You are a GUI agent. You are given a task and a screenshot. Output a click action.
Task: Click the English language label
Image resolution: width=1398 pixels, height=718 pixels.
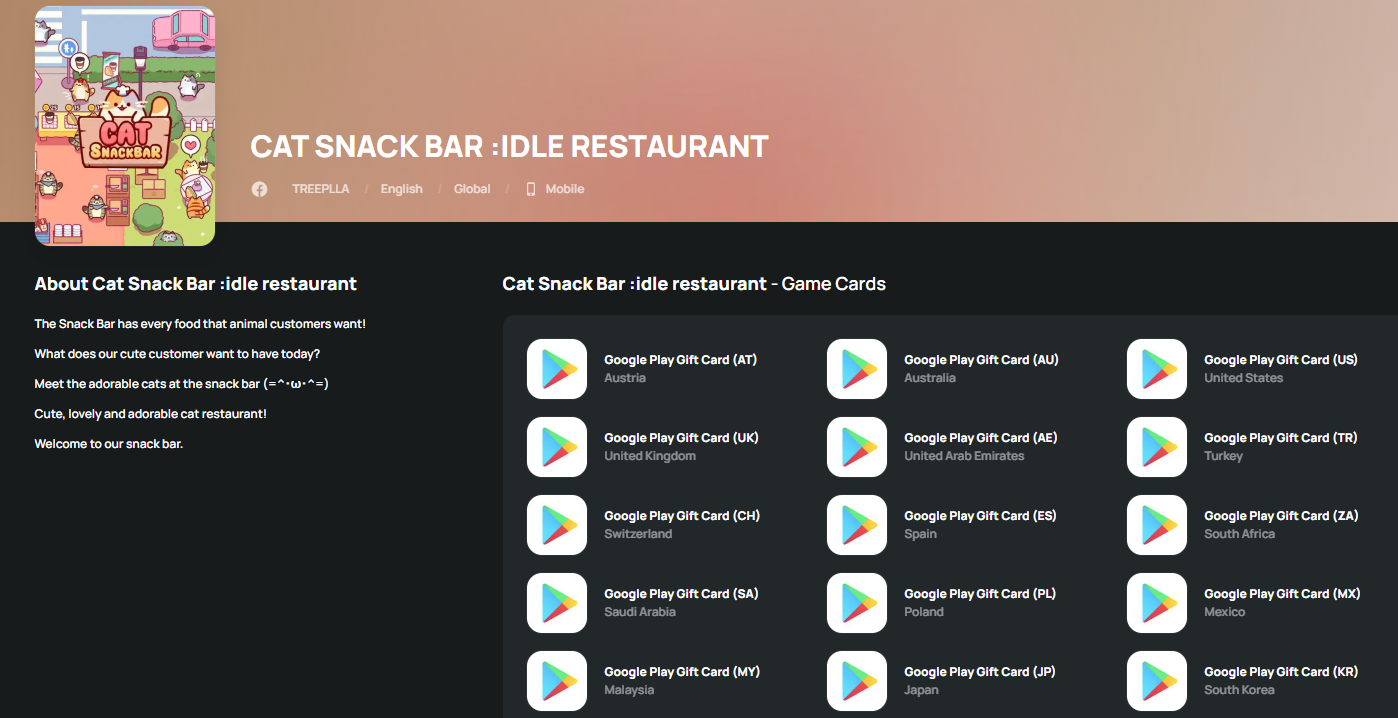(402, 189)
